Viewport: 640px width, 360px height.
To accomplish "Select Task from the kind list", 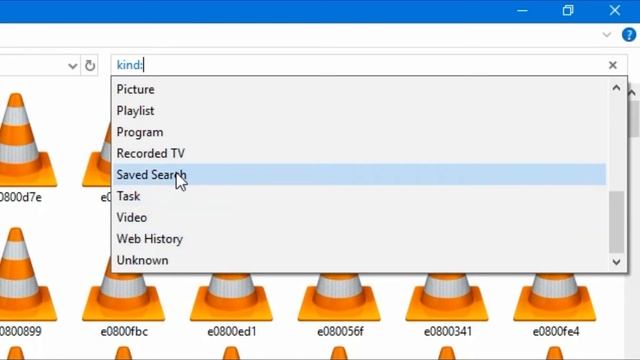I will pyautogui.click(x=359, y=196).
